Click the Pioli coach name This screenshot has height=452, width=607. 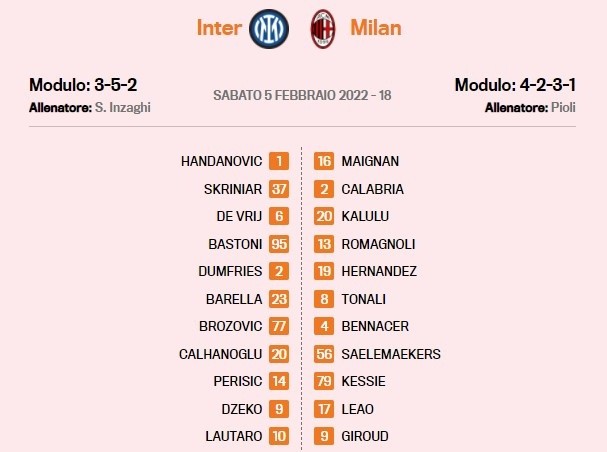[563, 107]
